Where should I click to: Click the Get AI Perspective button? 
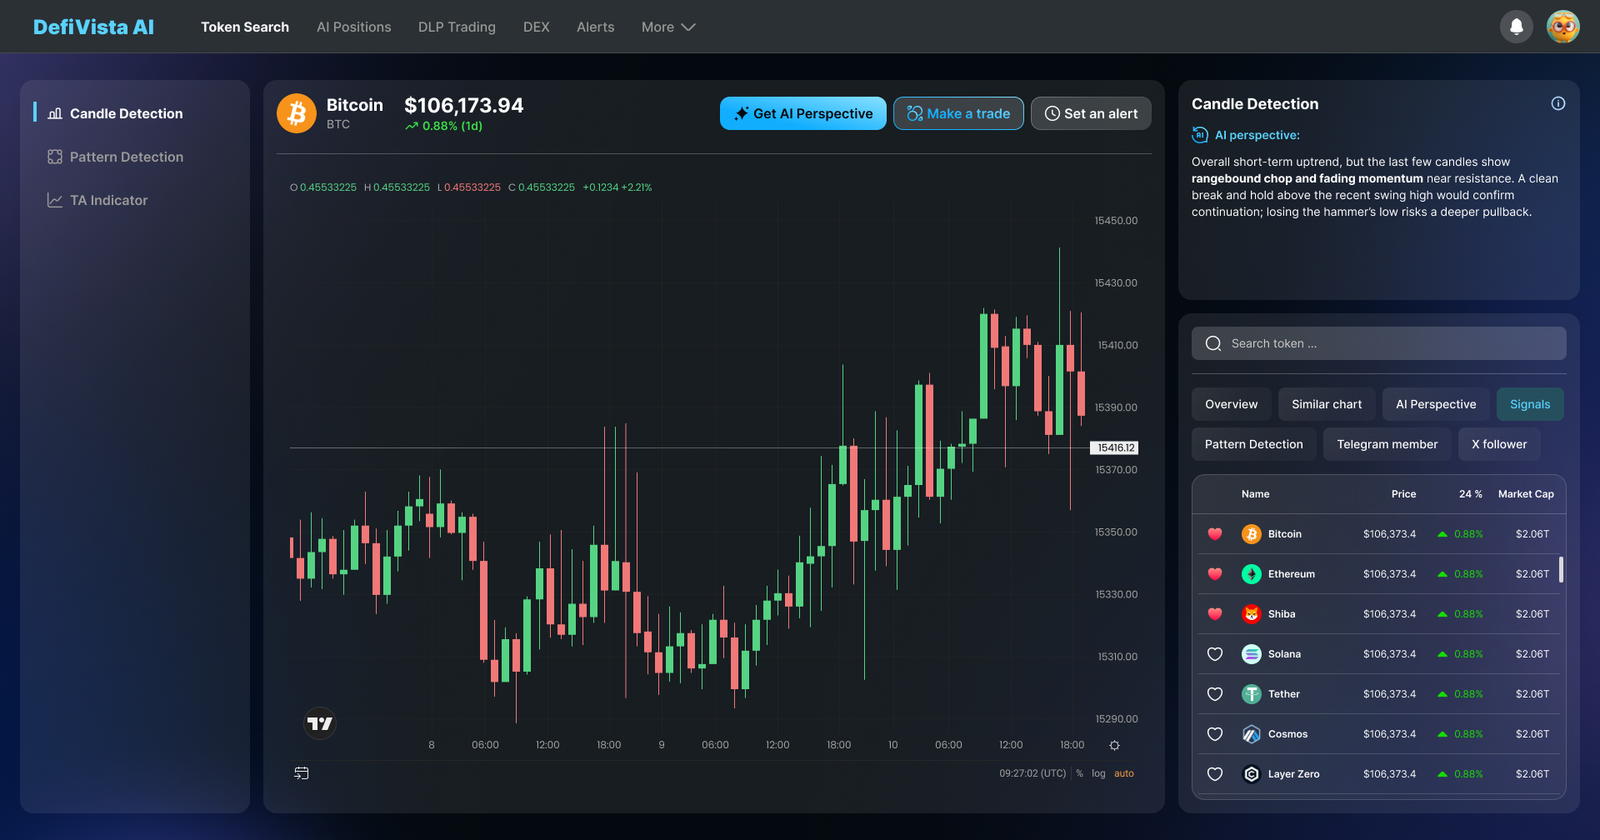click(x=803, y=114)
